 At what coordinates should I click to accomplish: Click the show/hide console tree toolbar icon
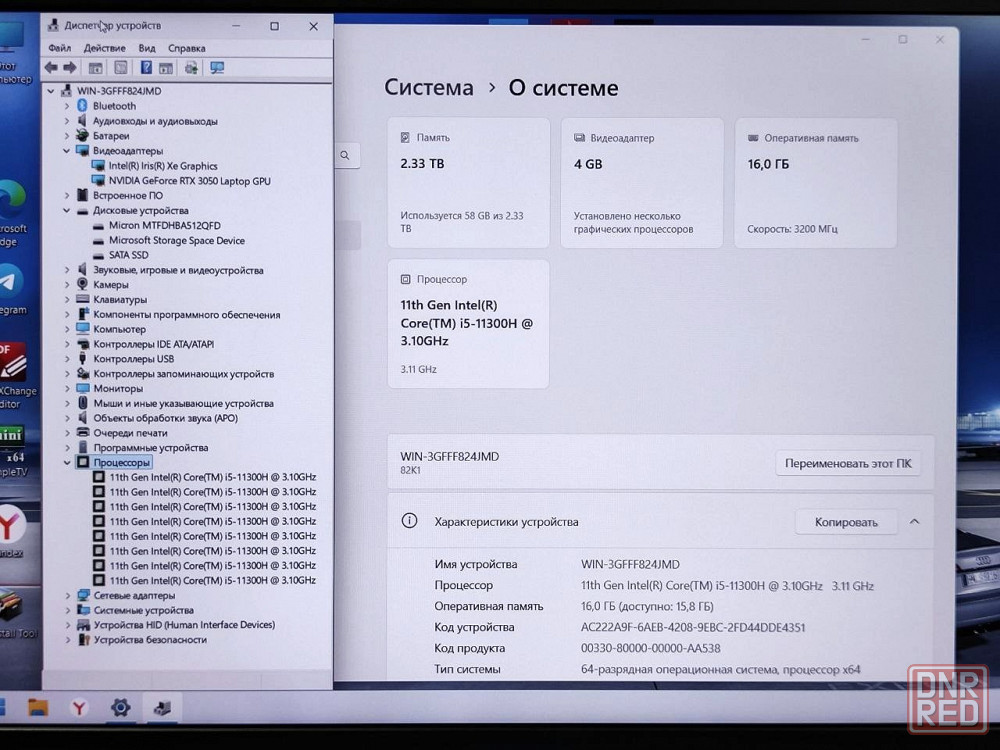coord(96,68)
